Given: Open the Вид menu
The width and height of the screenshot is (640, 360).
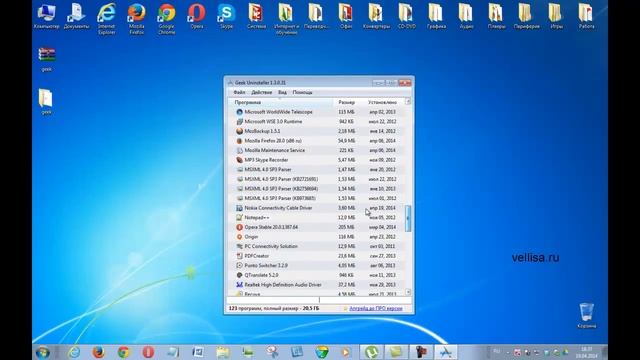Looking at the screenshot, I should [x=282, y=93].
